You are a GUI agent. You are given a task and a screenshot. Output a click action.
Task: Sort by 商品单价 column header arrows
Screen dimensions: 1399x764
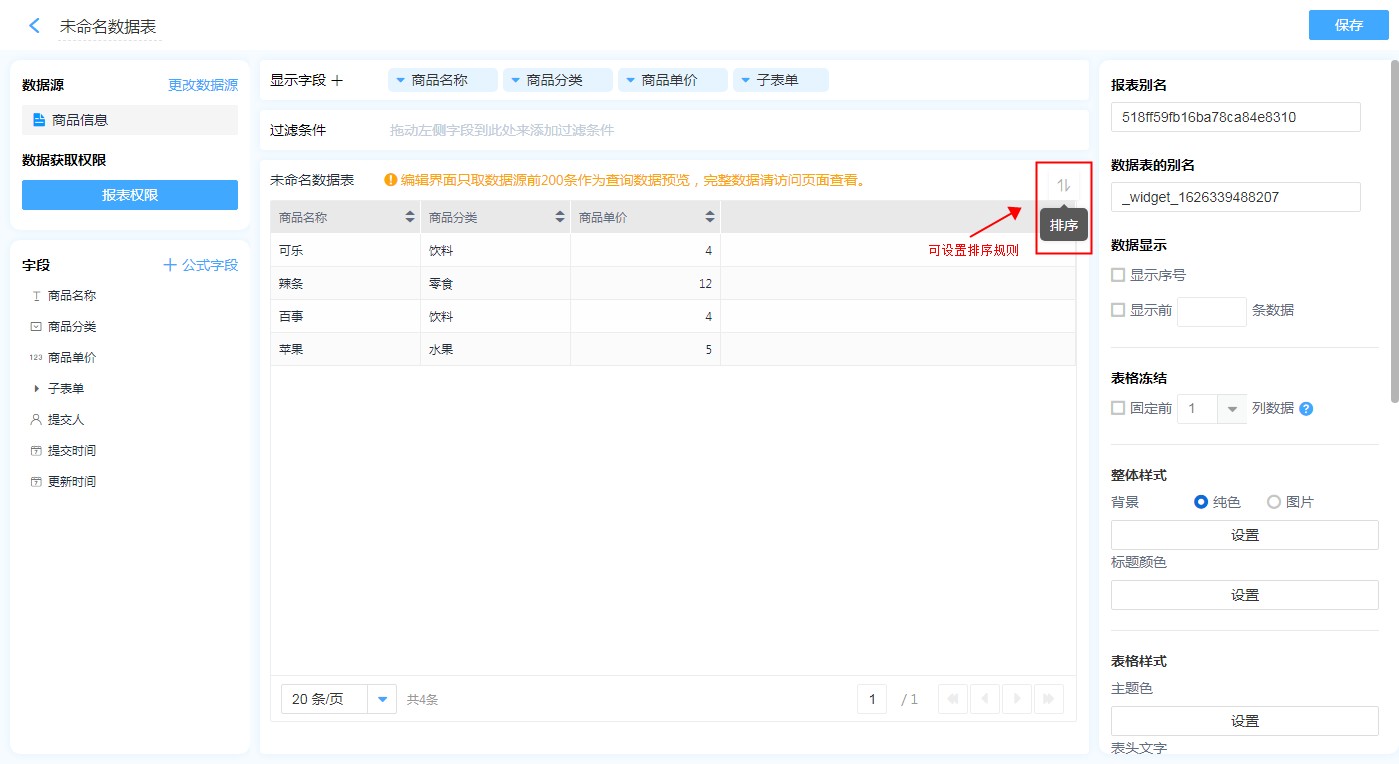coord(710,217)
